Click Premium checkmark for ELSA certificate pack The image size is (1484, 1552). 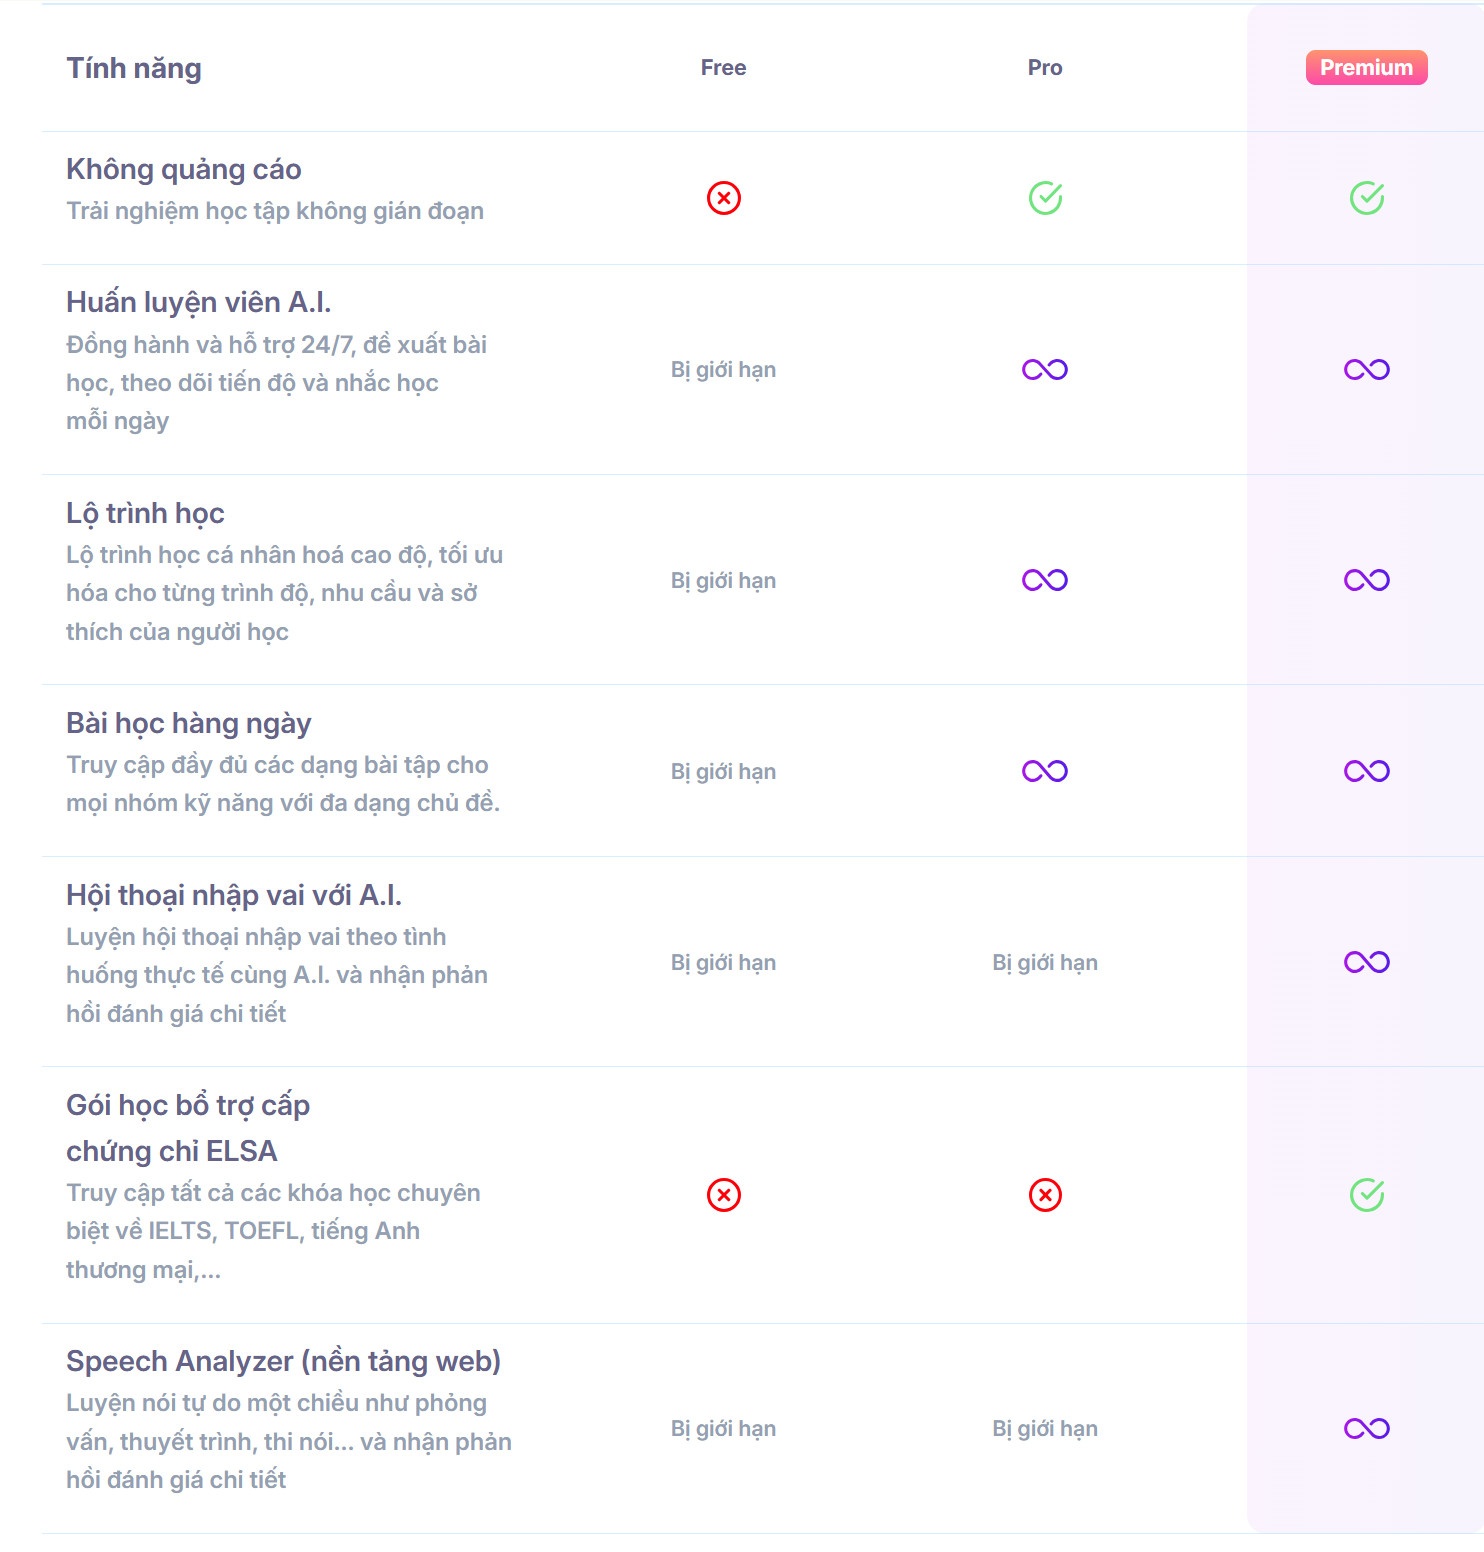click(1366, 1195)
